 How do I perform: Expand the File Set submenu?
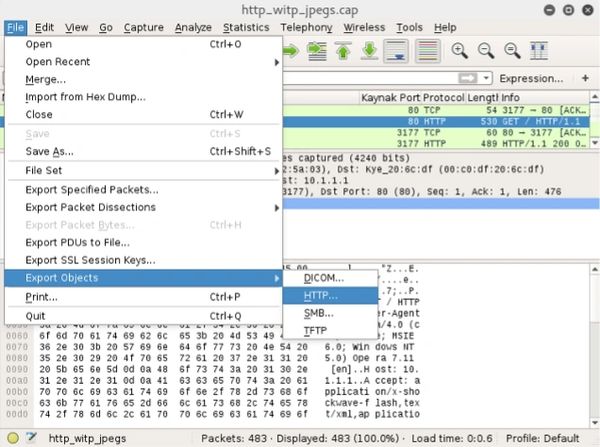[143, 171]
